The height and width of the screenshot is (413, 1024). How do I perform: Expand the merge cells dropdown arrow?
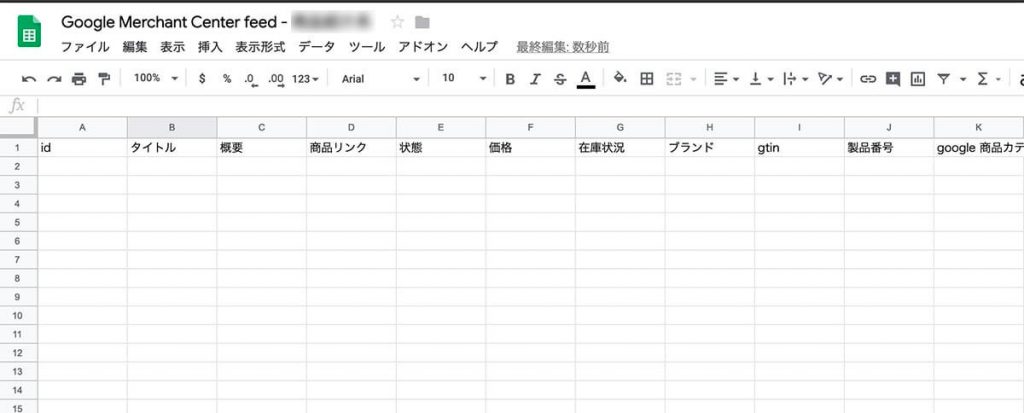pyautogui.click(x=693, y=79)
